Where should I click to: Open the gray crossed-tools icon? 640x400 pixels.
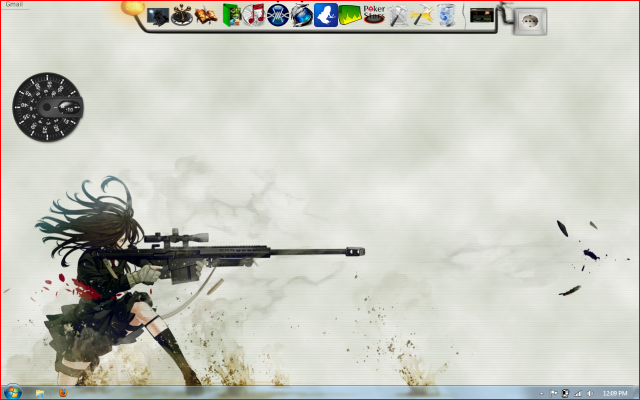pos(398,16)
